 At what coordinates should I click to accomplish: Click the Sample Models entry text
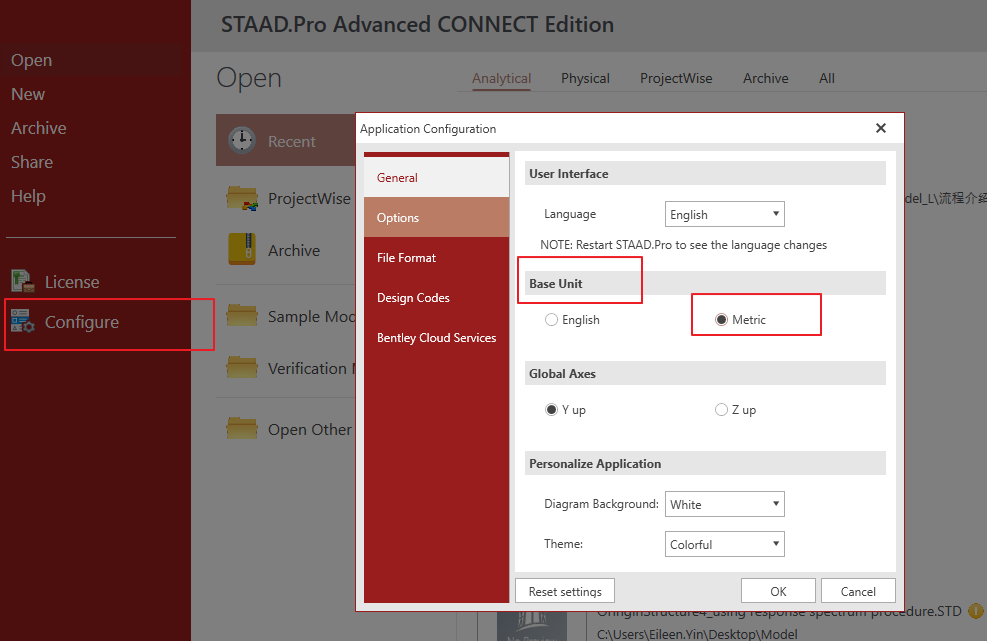point(312,316)
